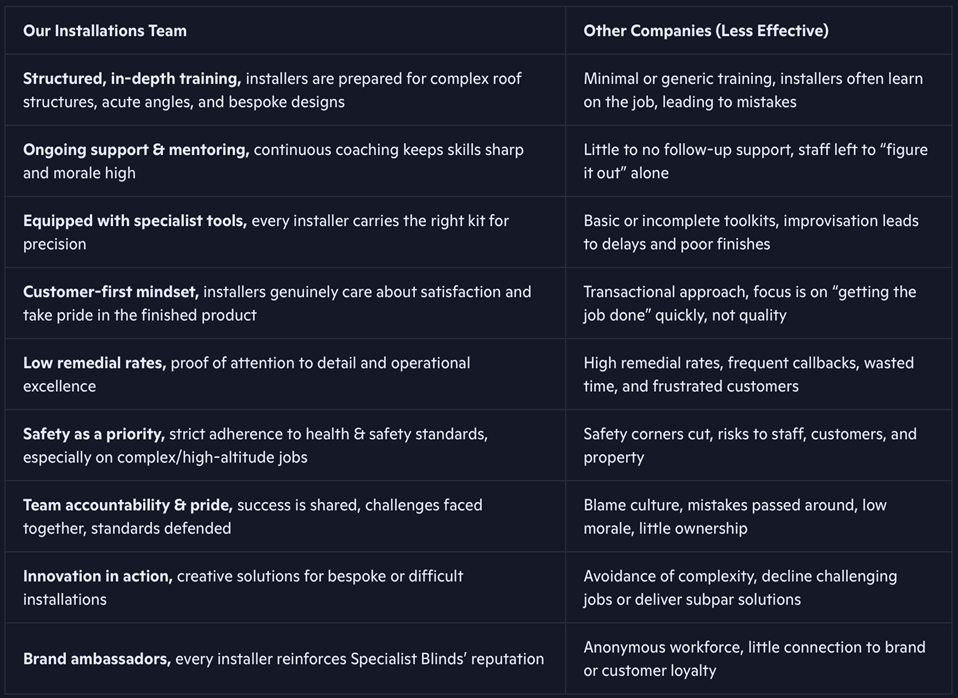
Task: Click the "Basic or incomplete toolkits" cell
Action: (751, 232)
